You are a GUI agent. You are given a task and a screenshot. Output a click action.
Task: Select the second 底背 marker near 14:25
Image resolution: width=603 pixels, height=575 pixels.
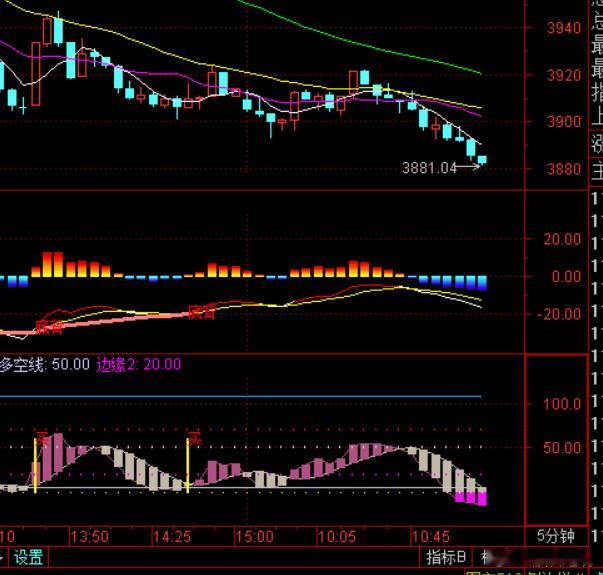point(202,312)
